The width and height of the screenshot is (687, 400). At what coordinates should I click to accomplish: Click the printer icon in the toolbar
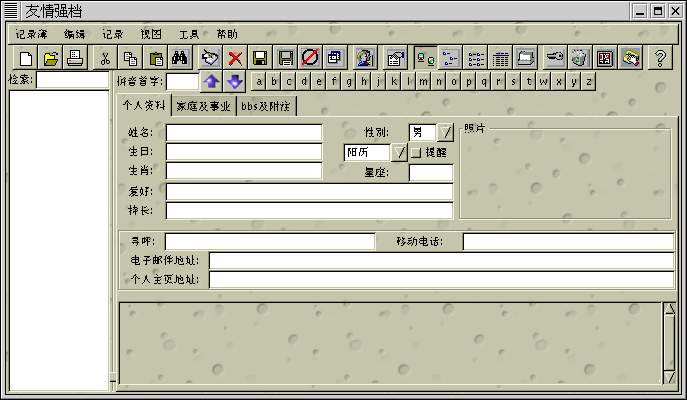pyautogui.click(x=75, y=58)
